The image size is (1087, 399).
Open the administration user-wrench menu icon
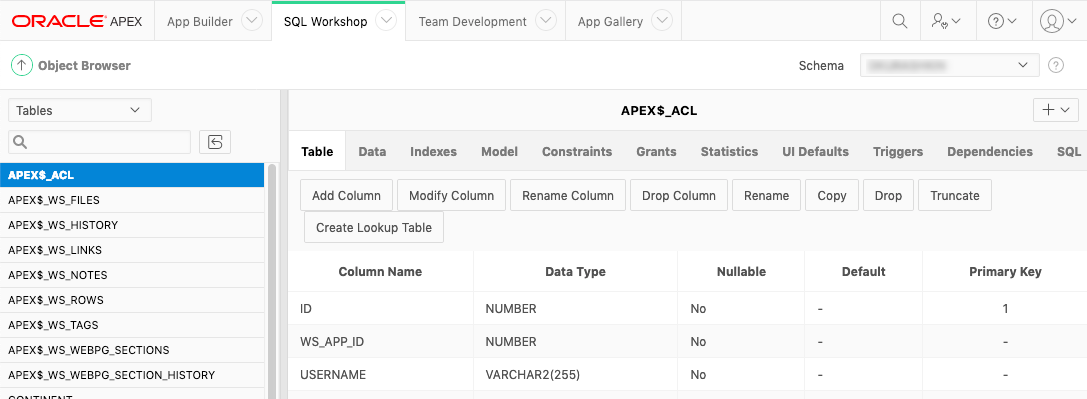click(946, 21)
